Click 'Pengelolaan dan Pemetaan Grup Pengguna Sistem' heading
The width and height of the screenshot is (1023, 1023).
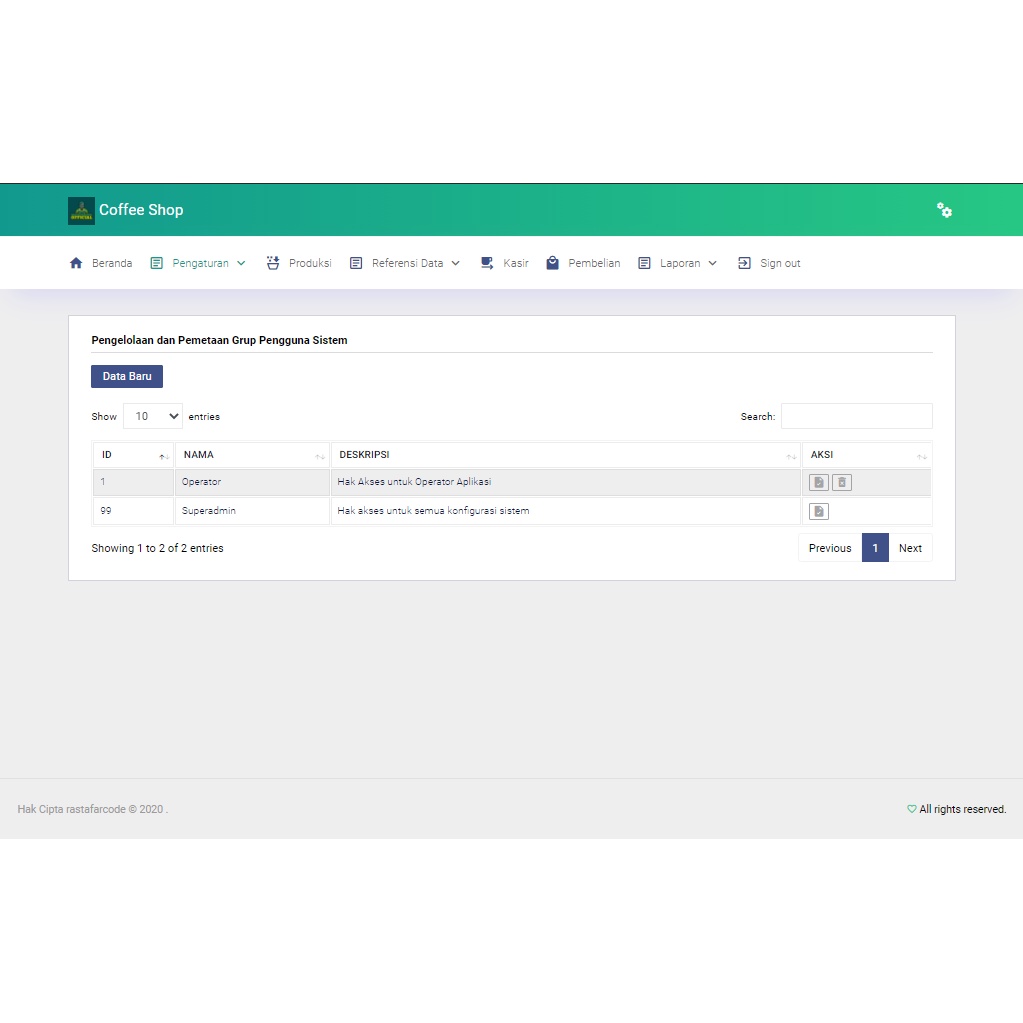(x=219, y=340)
